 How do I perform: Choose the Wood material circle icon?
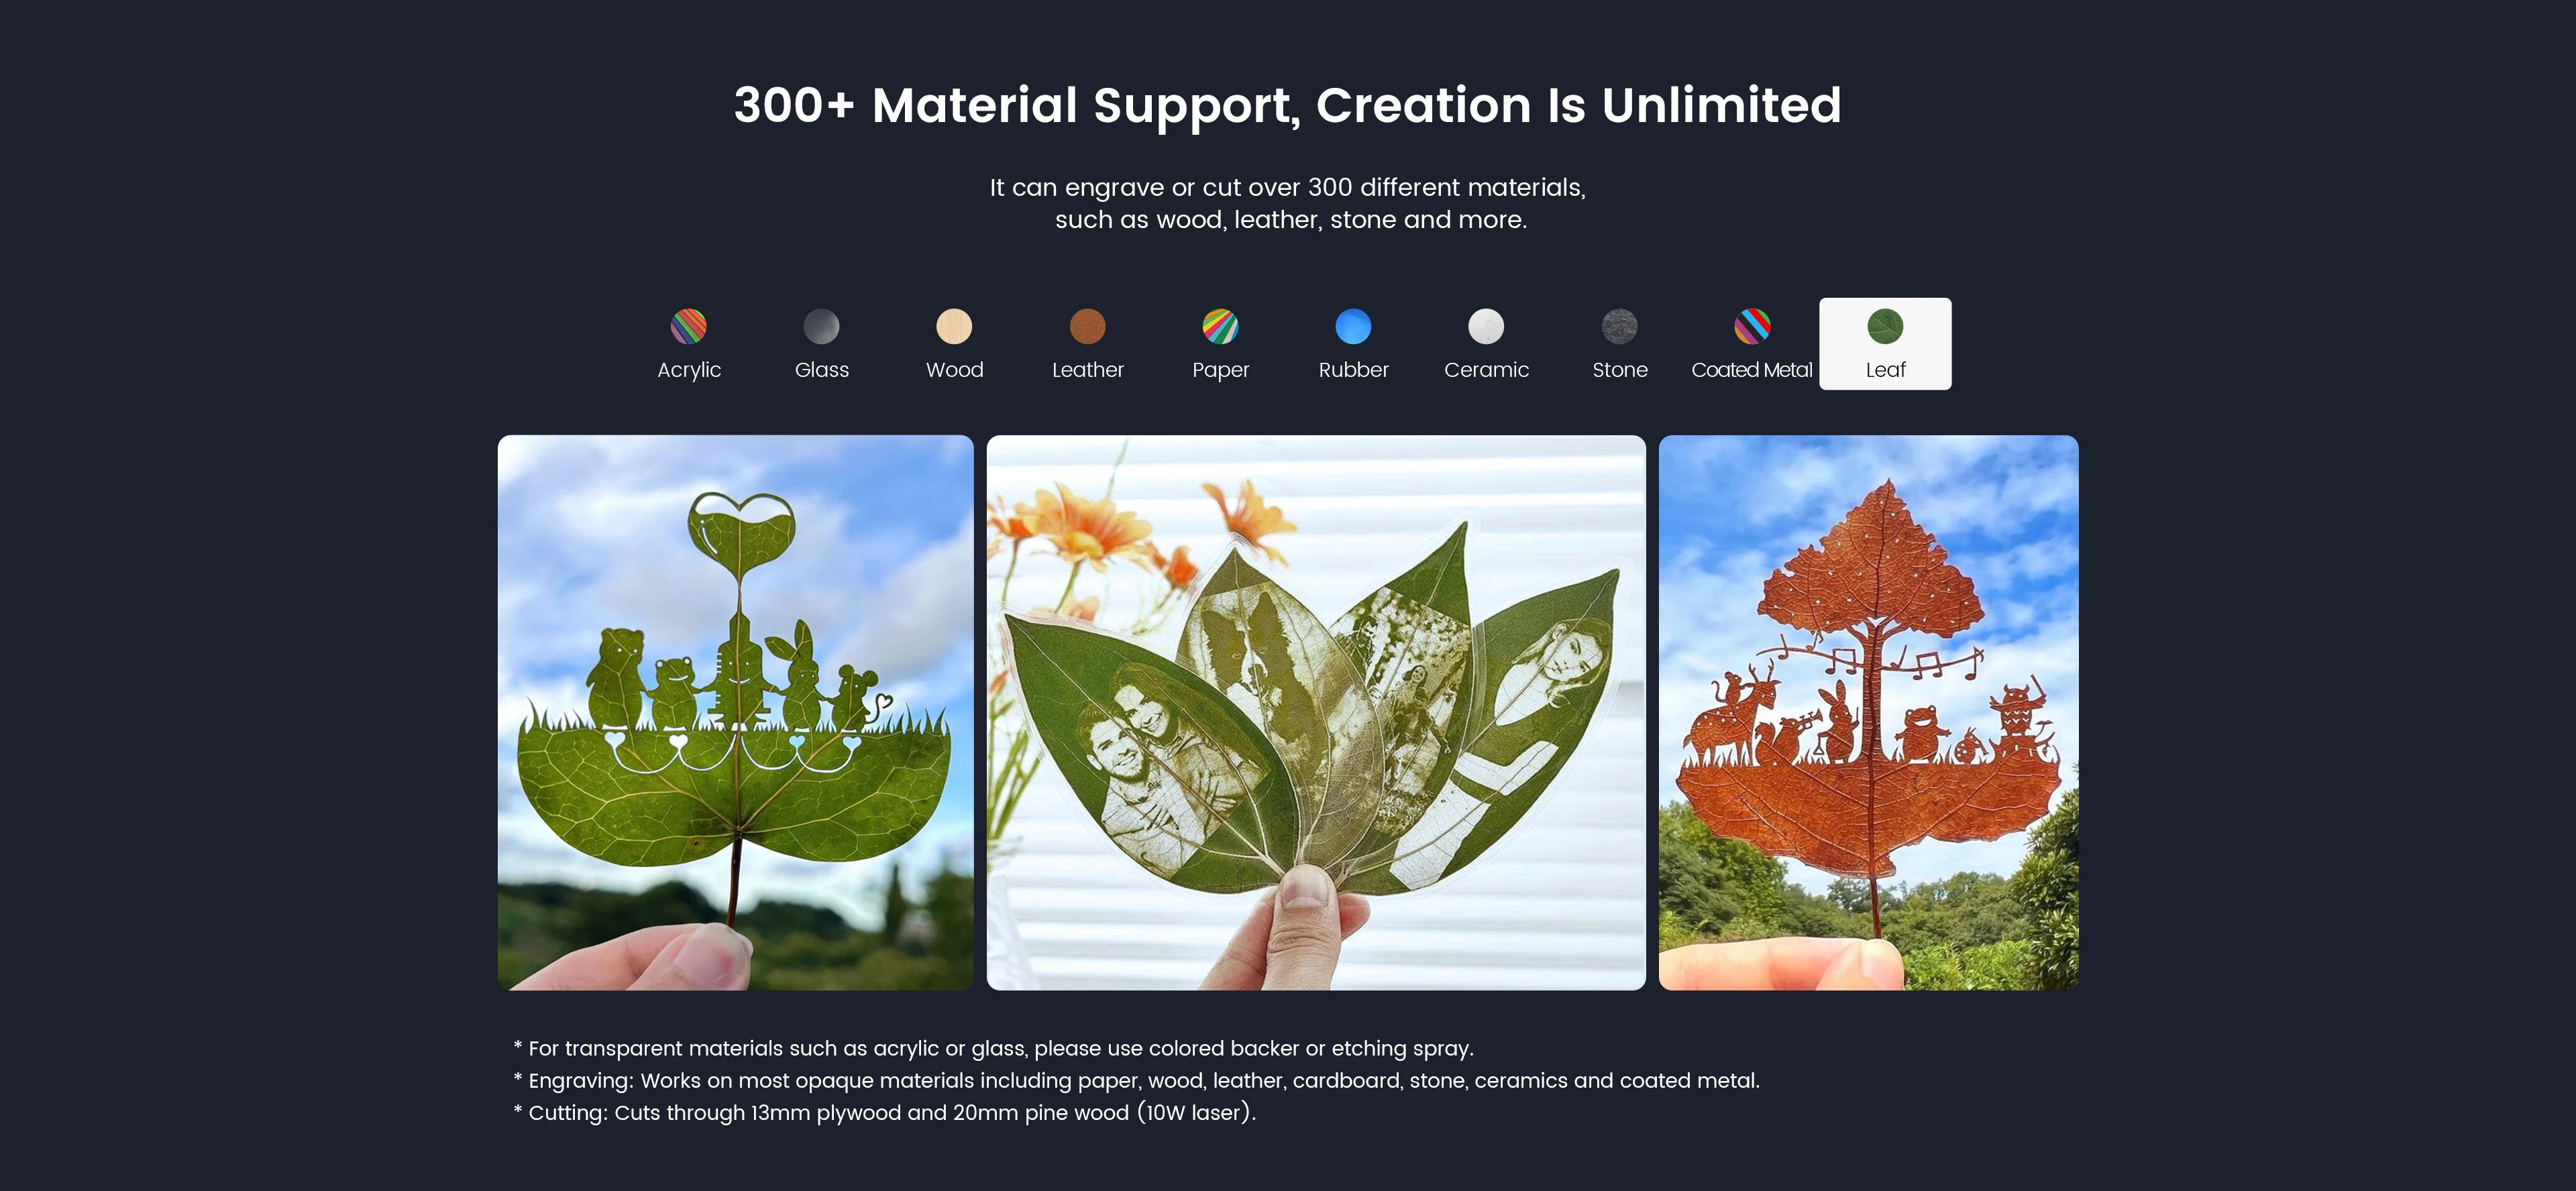click(954, 326)
